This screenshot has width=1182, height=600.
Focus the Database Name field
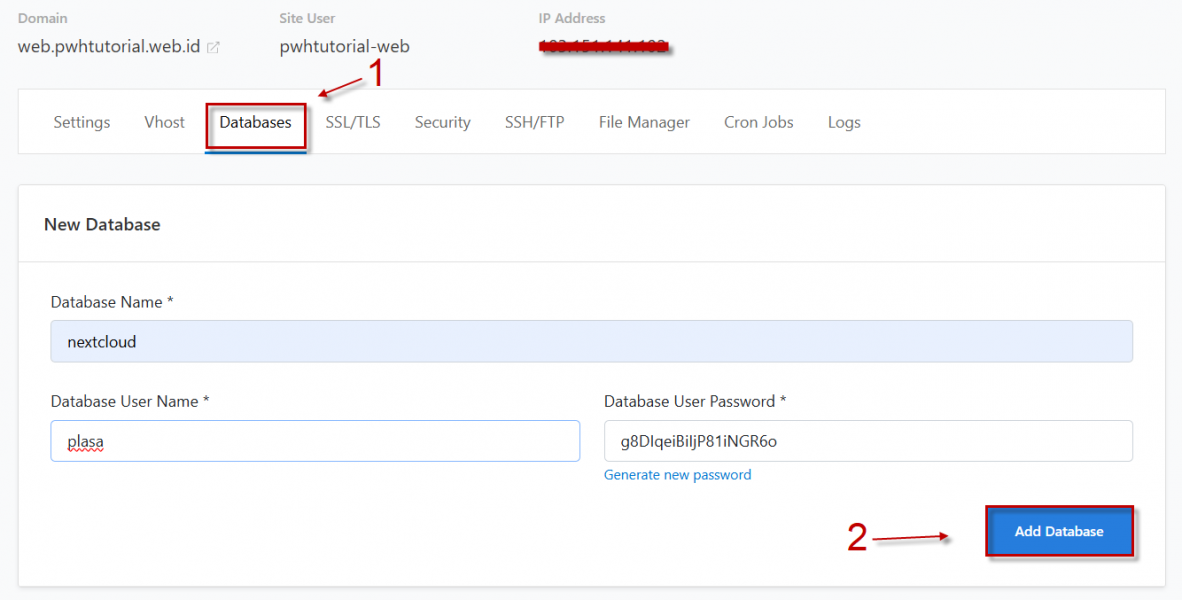(x=591, y=341)
